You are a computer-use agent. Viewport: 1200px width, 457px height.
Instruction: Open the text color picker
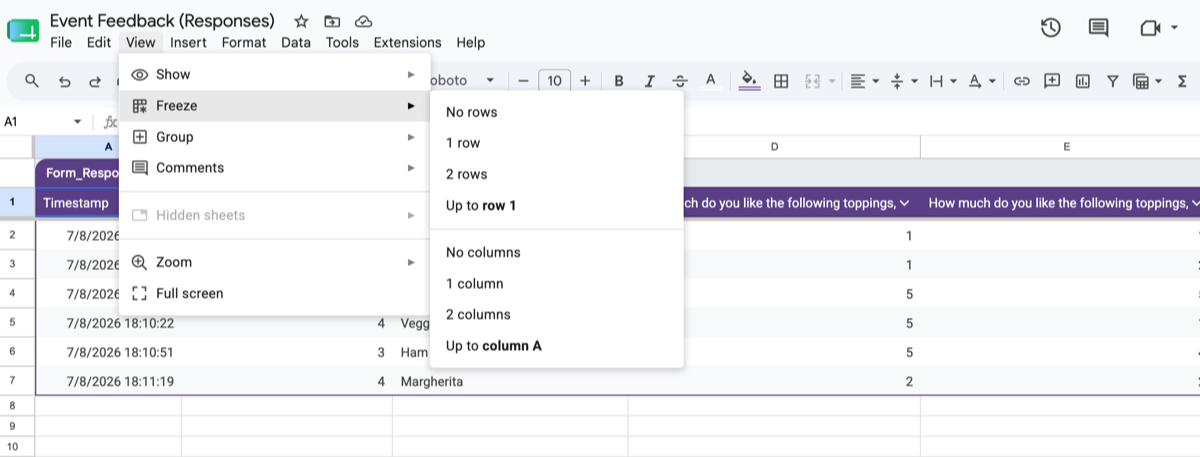(x=711, y=81)
